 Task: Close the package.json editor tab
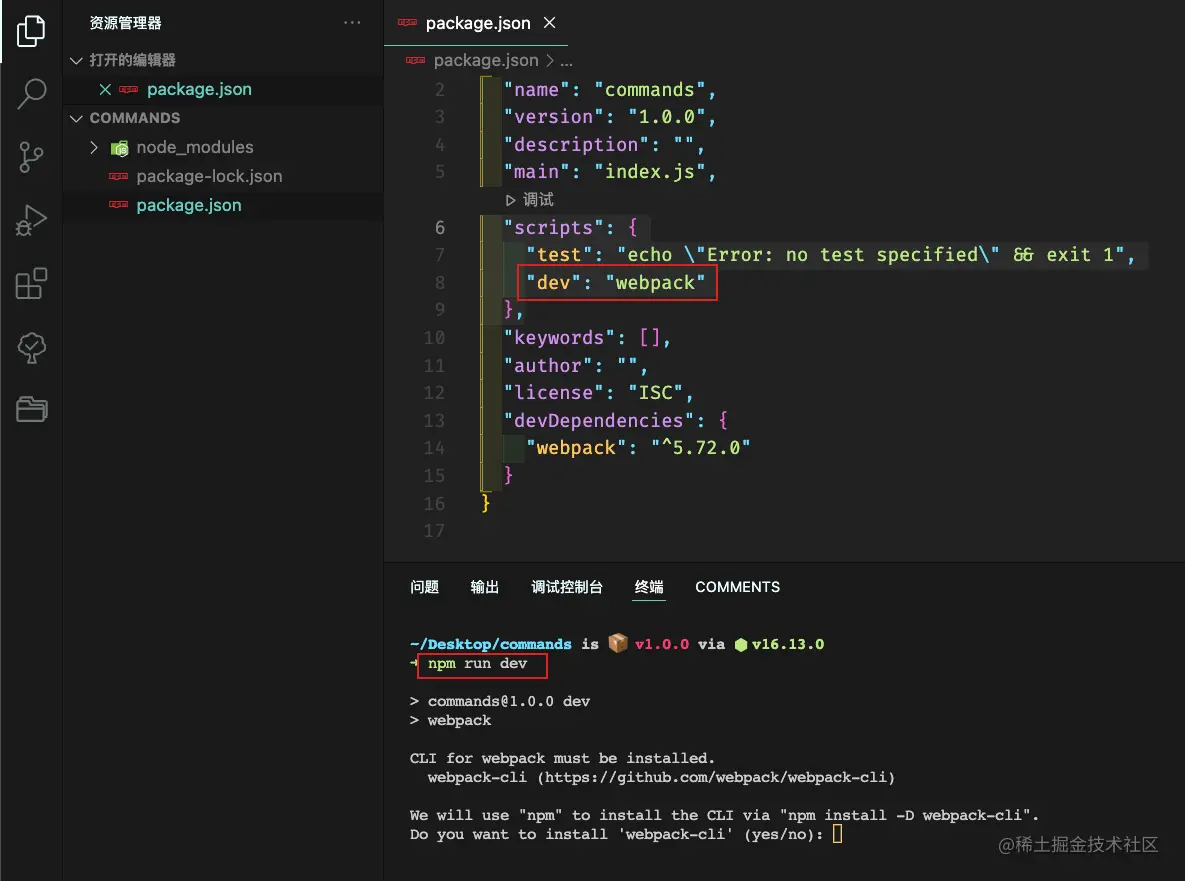(x=549, y=23)
